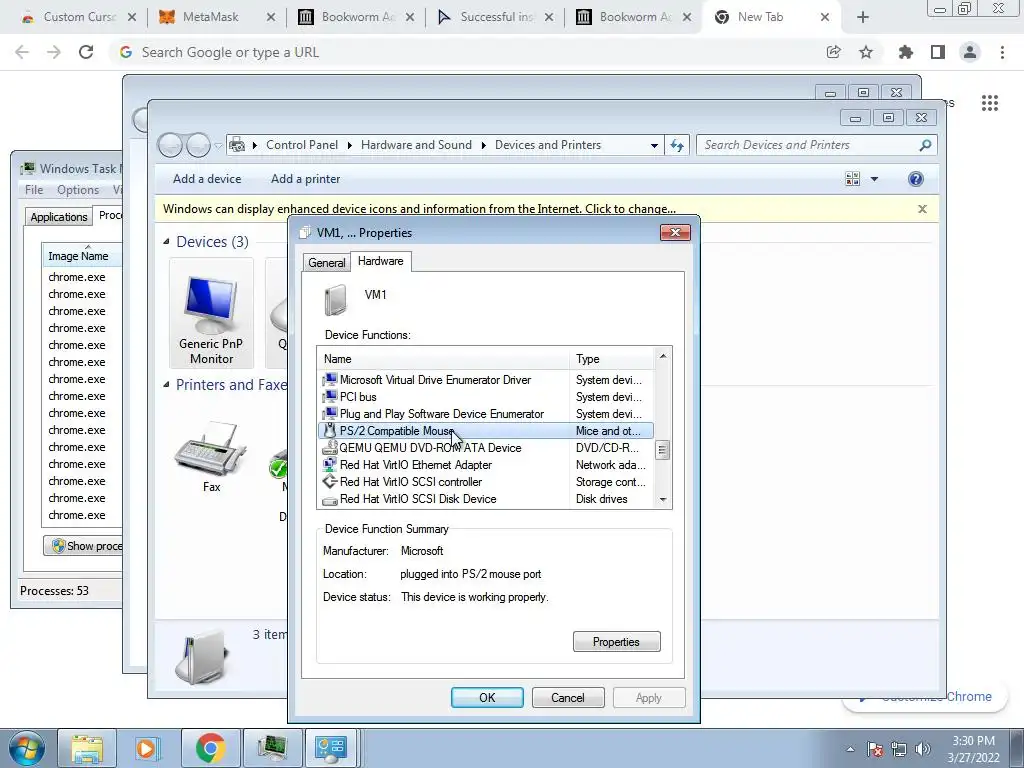
Task: Open the File menu in Task Manager
Action: 34,190
